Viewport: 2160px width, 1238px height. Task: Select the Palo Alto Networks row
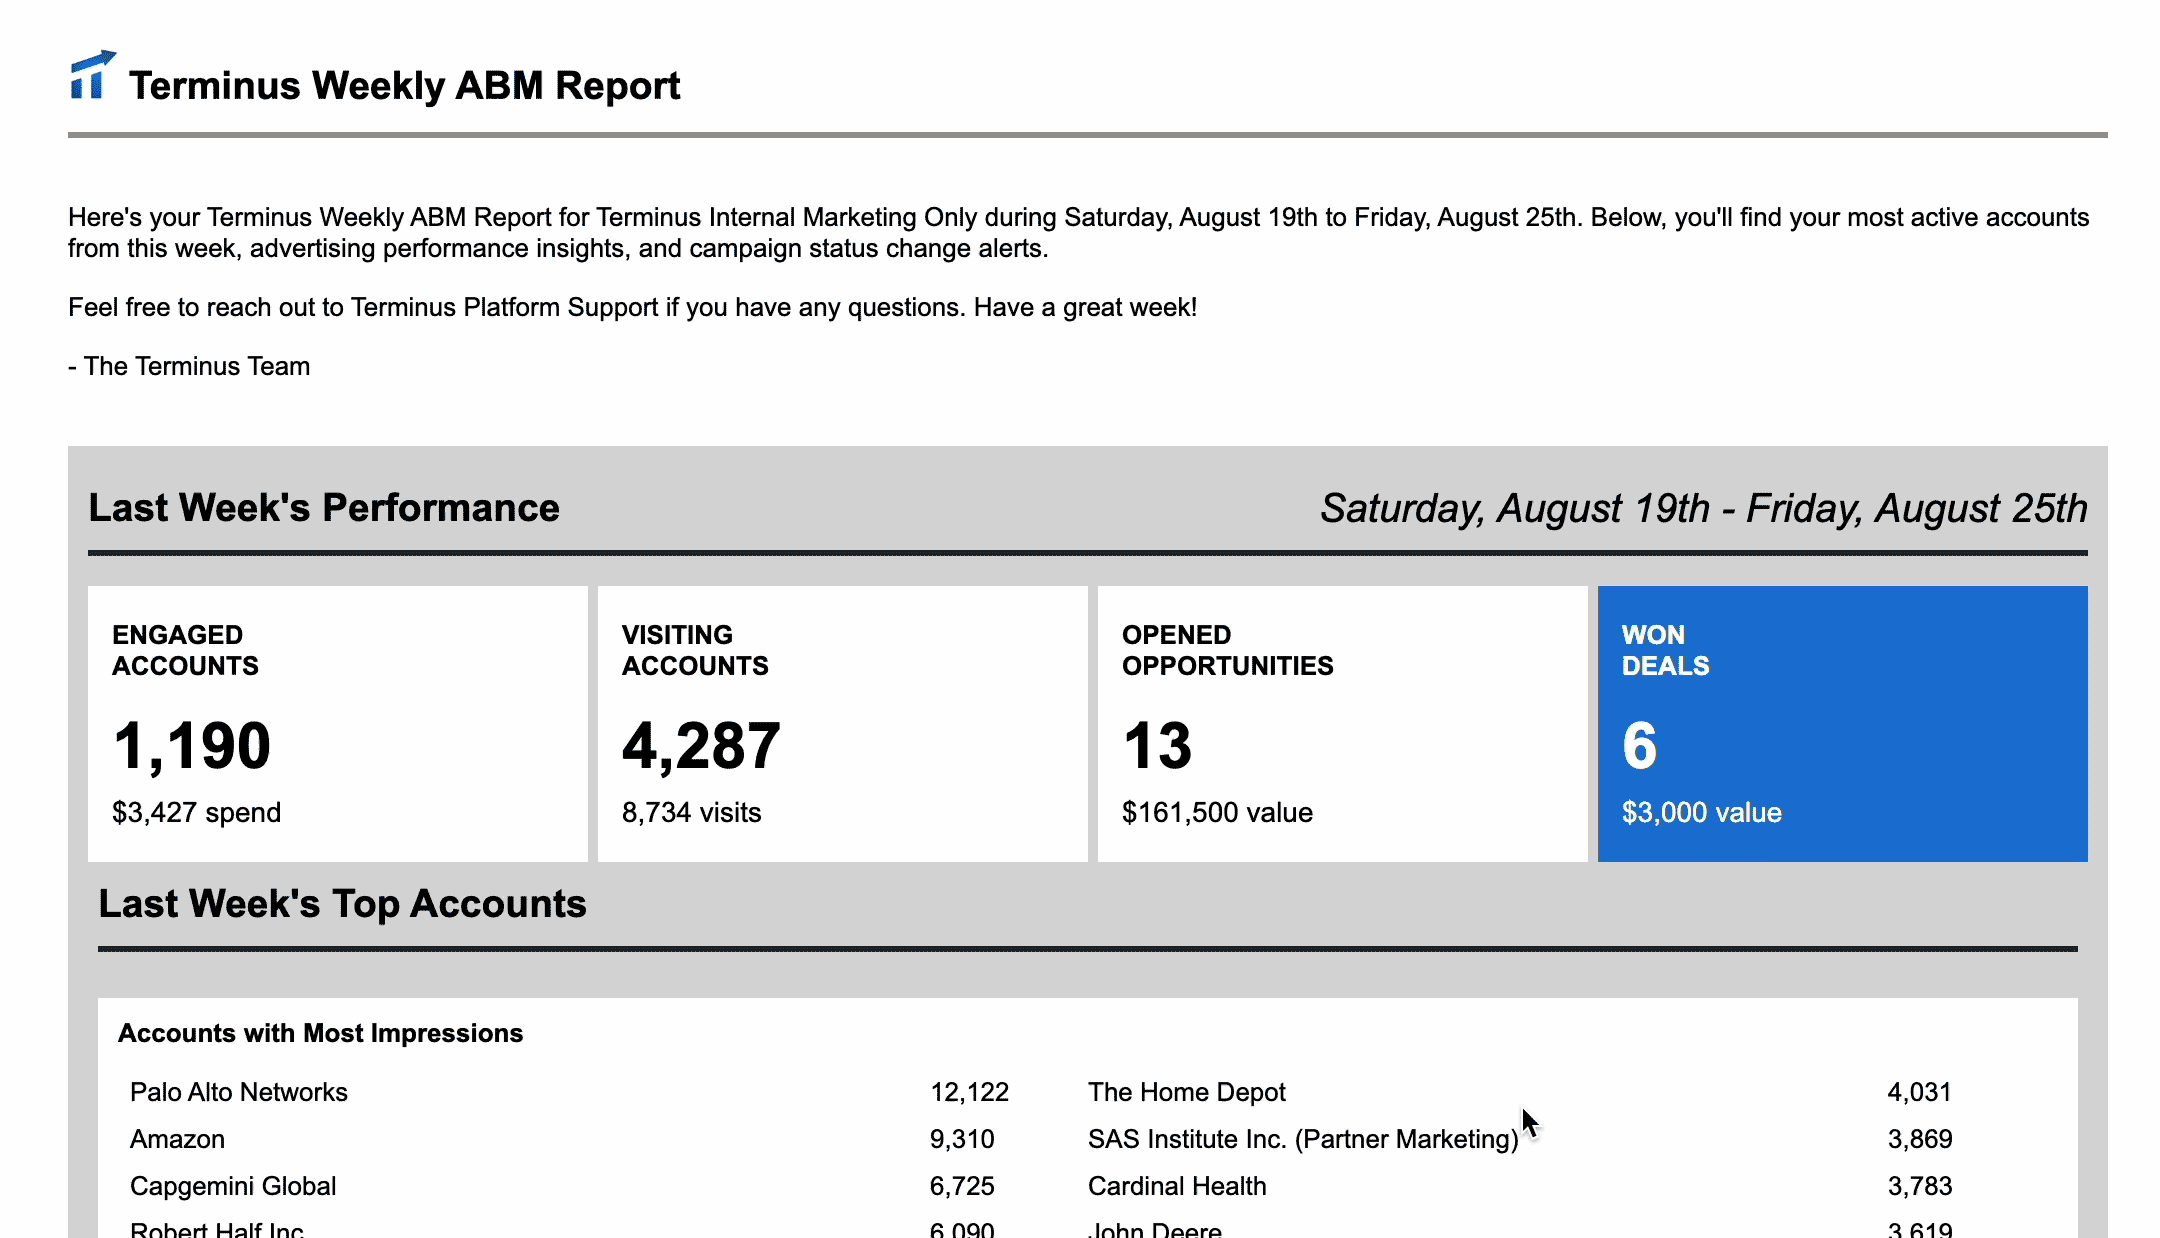coord(570,1092)
